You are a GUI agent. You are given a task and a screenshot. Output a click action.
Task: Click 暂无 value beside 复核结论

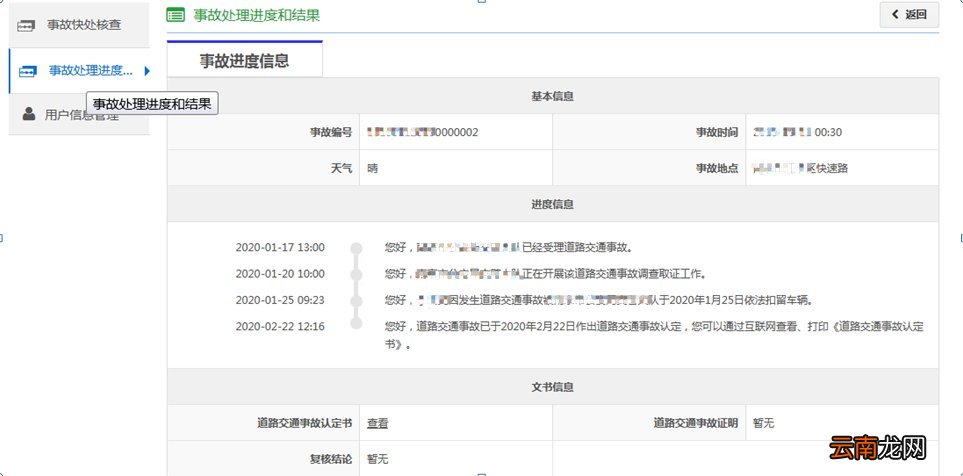(x=378, y=459)
